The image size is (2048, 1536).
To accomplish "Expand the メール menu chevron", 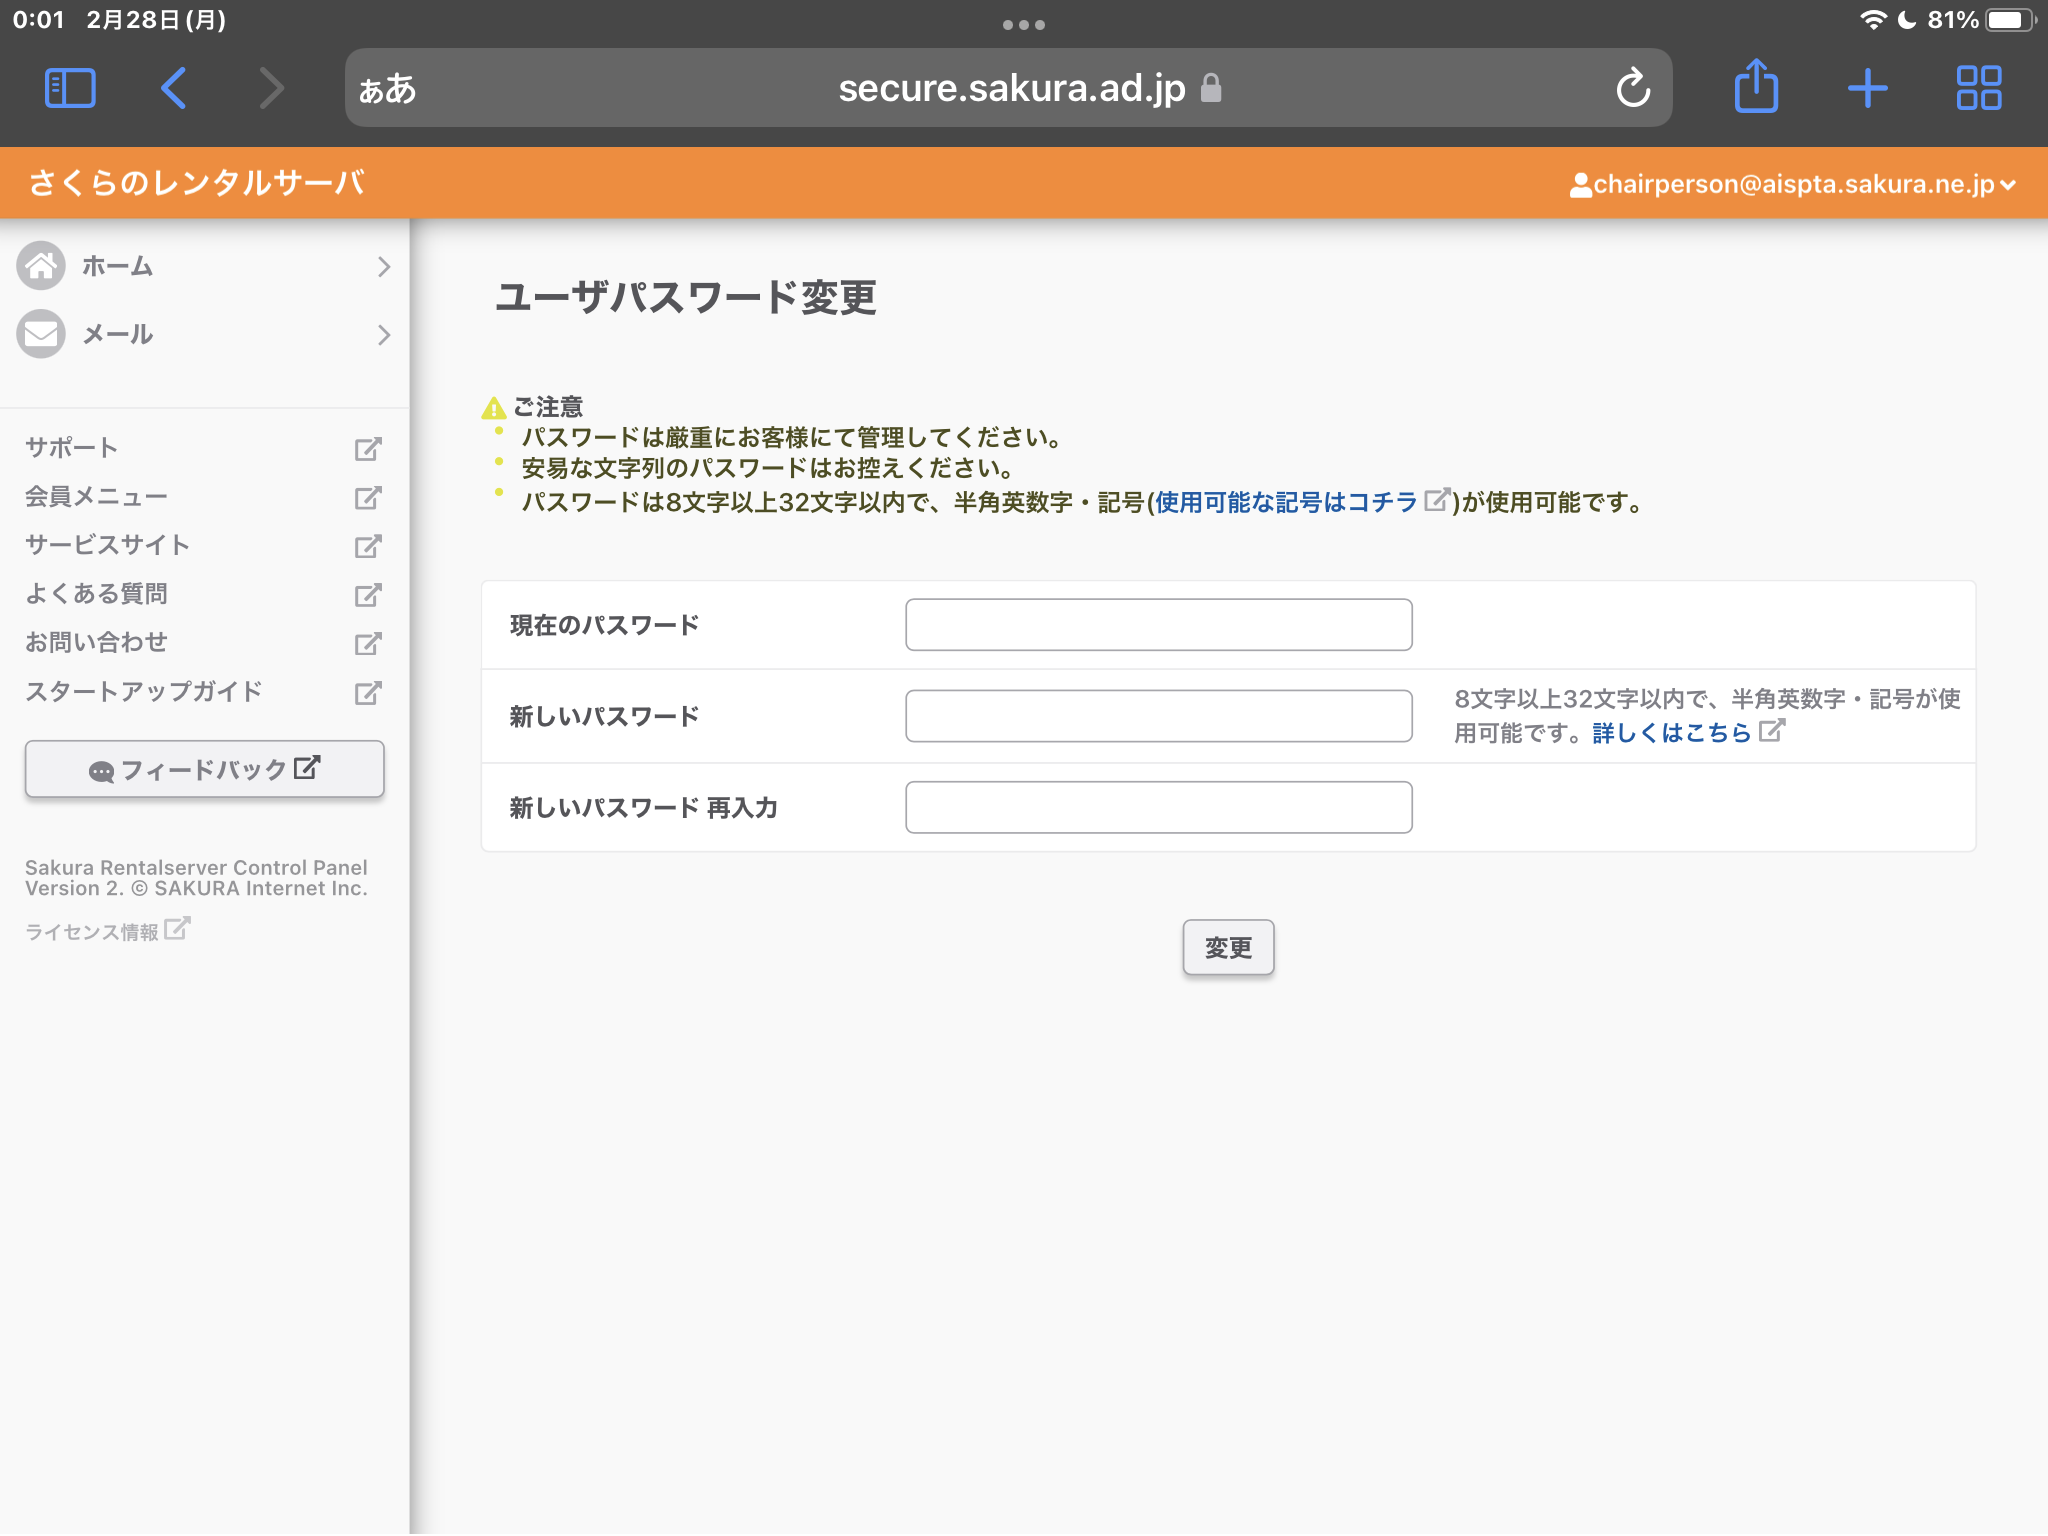I will click(x=384, y=334).
